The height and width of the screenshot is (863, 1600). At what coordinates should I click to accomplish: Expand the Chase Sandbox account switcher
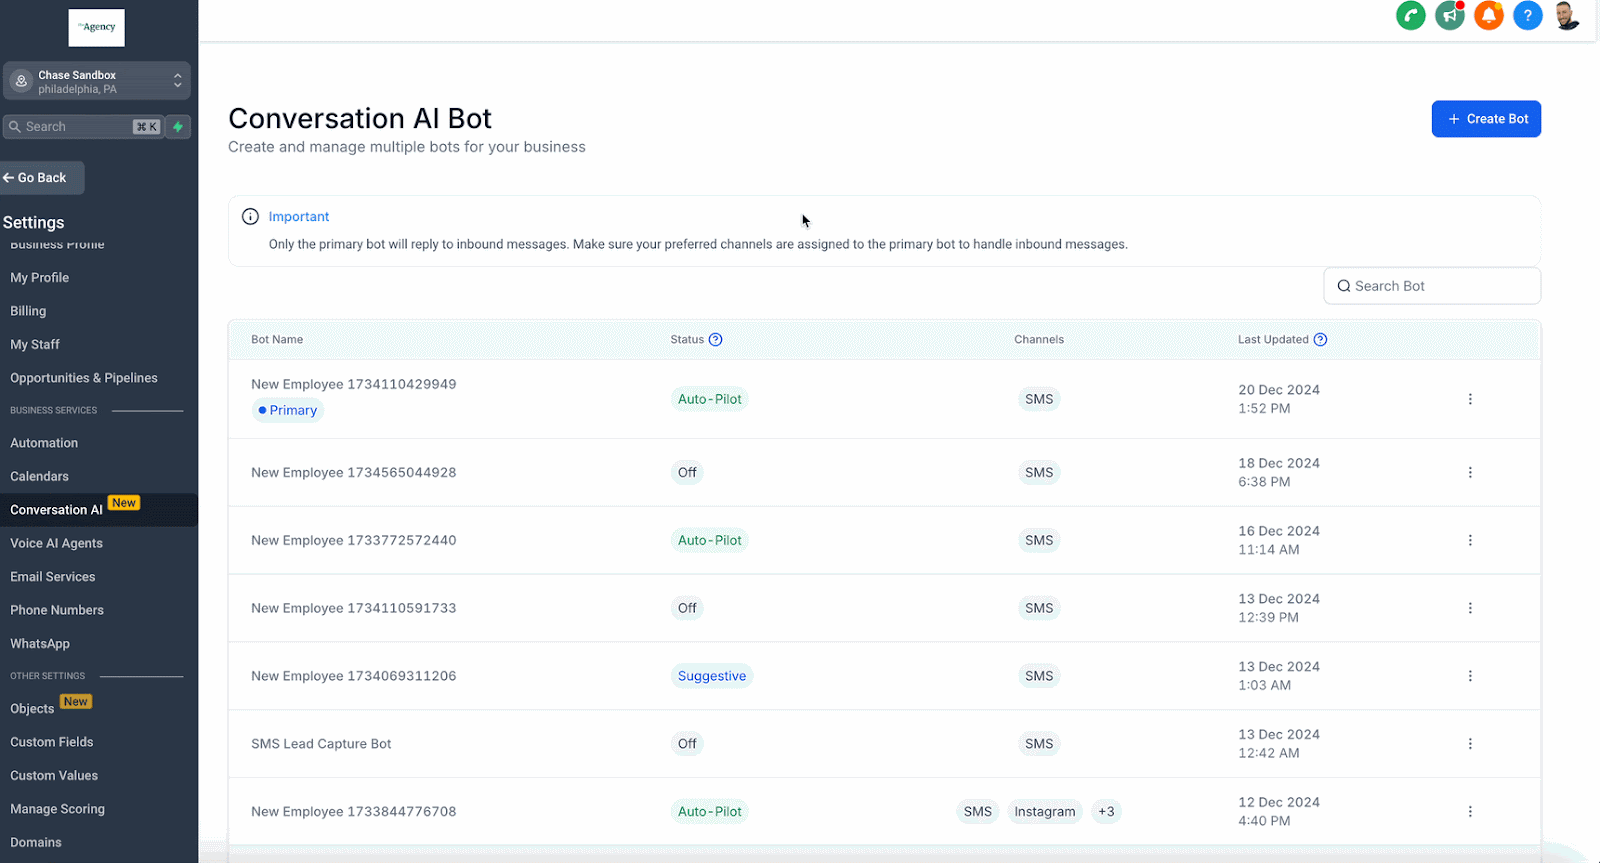pos(97,81)
